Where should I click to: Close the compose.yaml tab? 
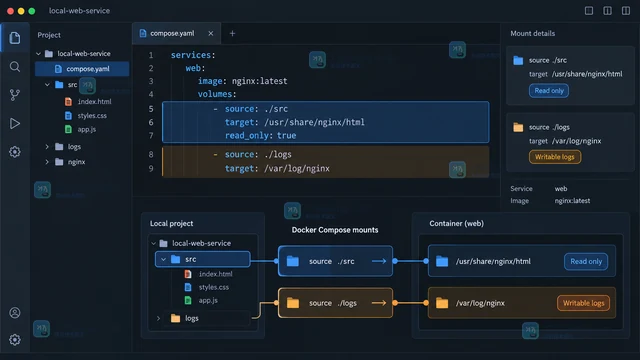click(x=211, y=33)
